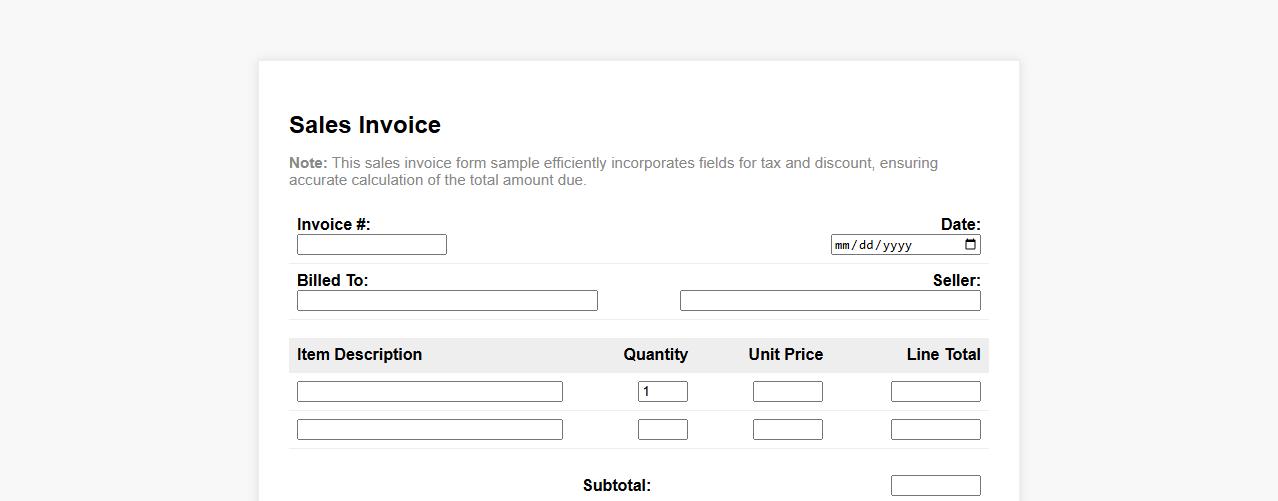Click the Quantity column header

[x=656, y=354]
